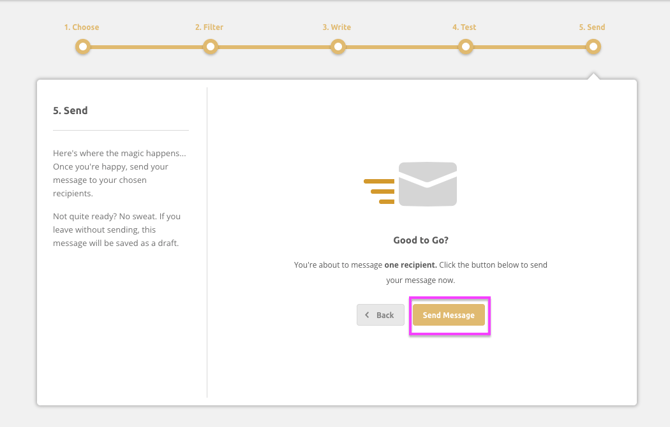This screenshot has width=670, height=427.
Task: Jump to the Filter step circle
Action: (x=210, y=46)
